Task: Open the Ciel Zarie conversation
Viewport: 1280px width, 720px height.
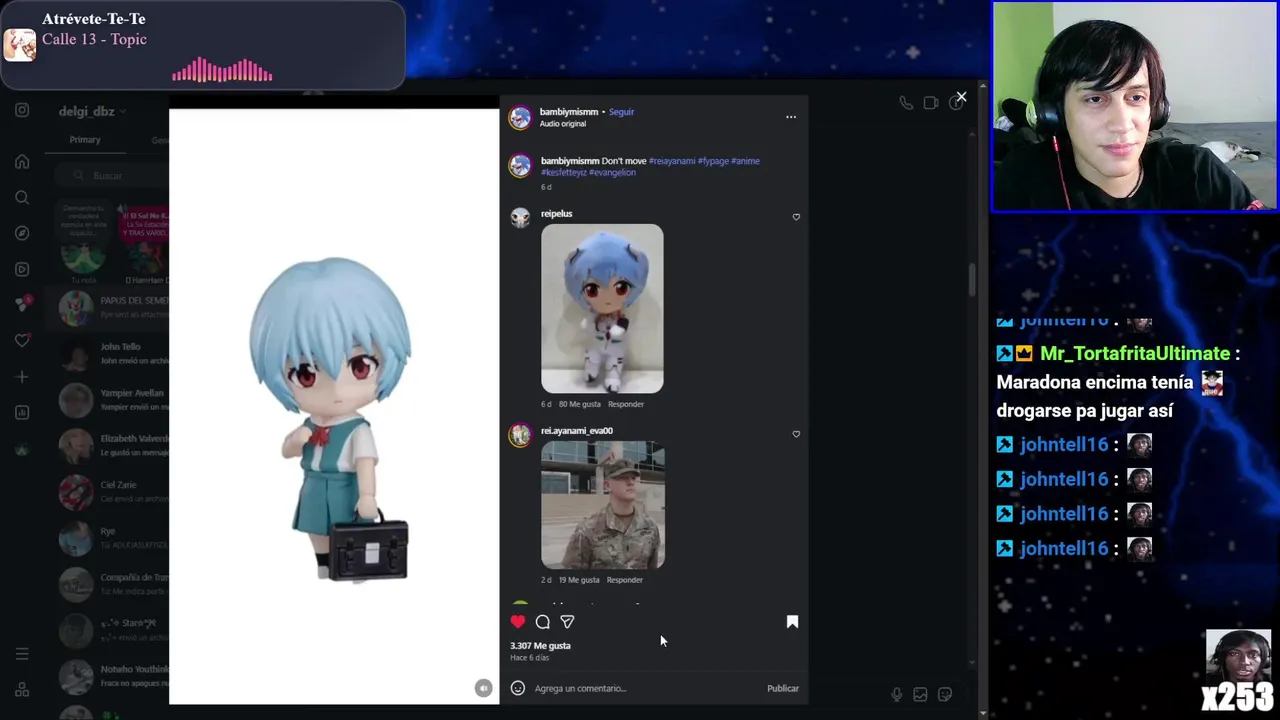Action: click(108, 492)
